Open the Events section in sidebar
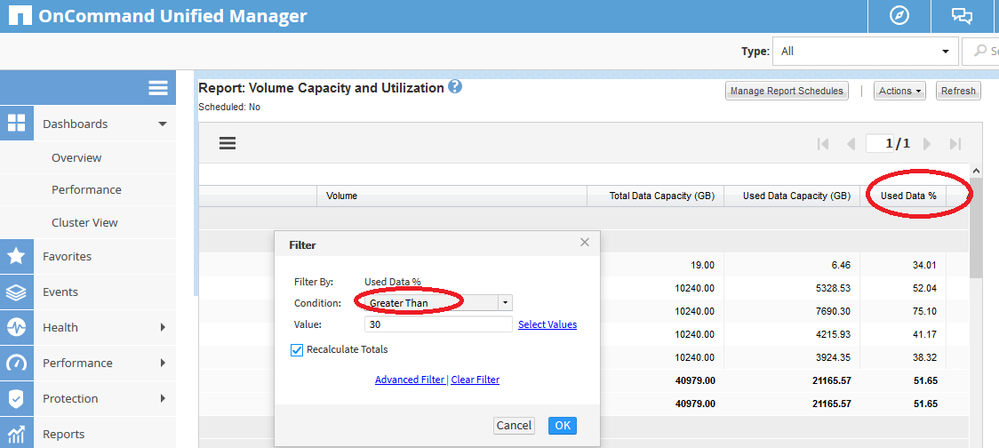 click(x=60, y=292)
